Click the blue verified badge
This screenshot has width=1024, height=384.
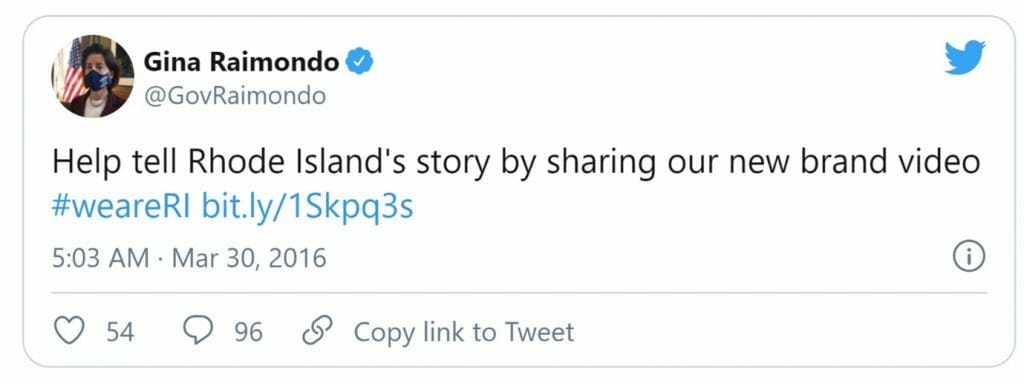359,63
